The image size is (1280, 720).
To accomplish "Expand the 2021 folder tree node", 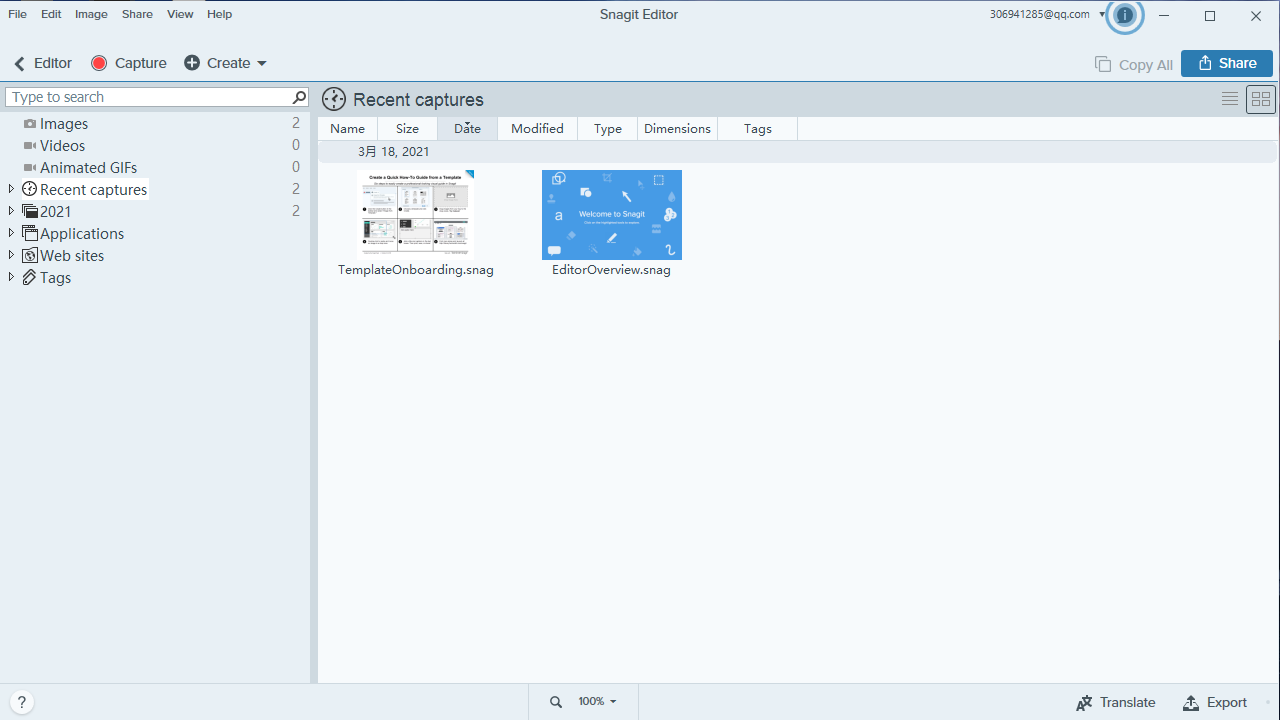I will (x=11, y=211).
